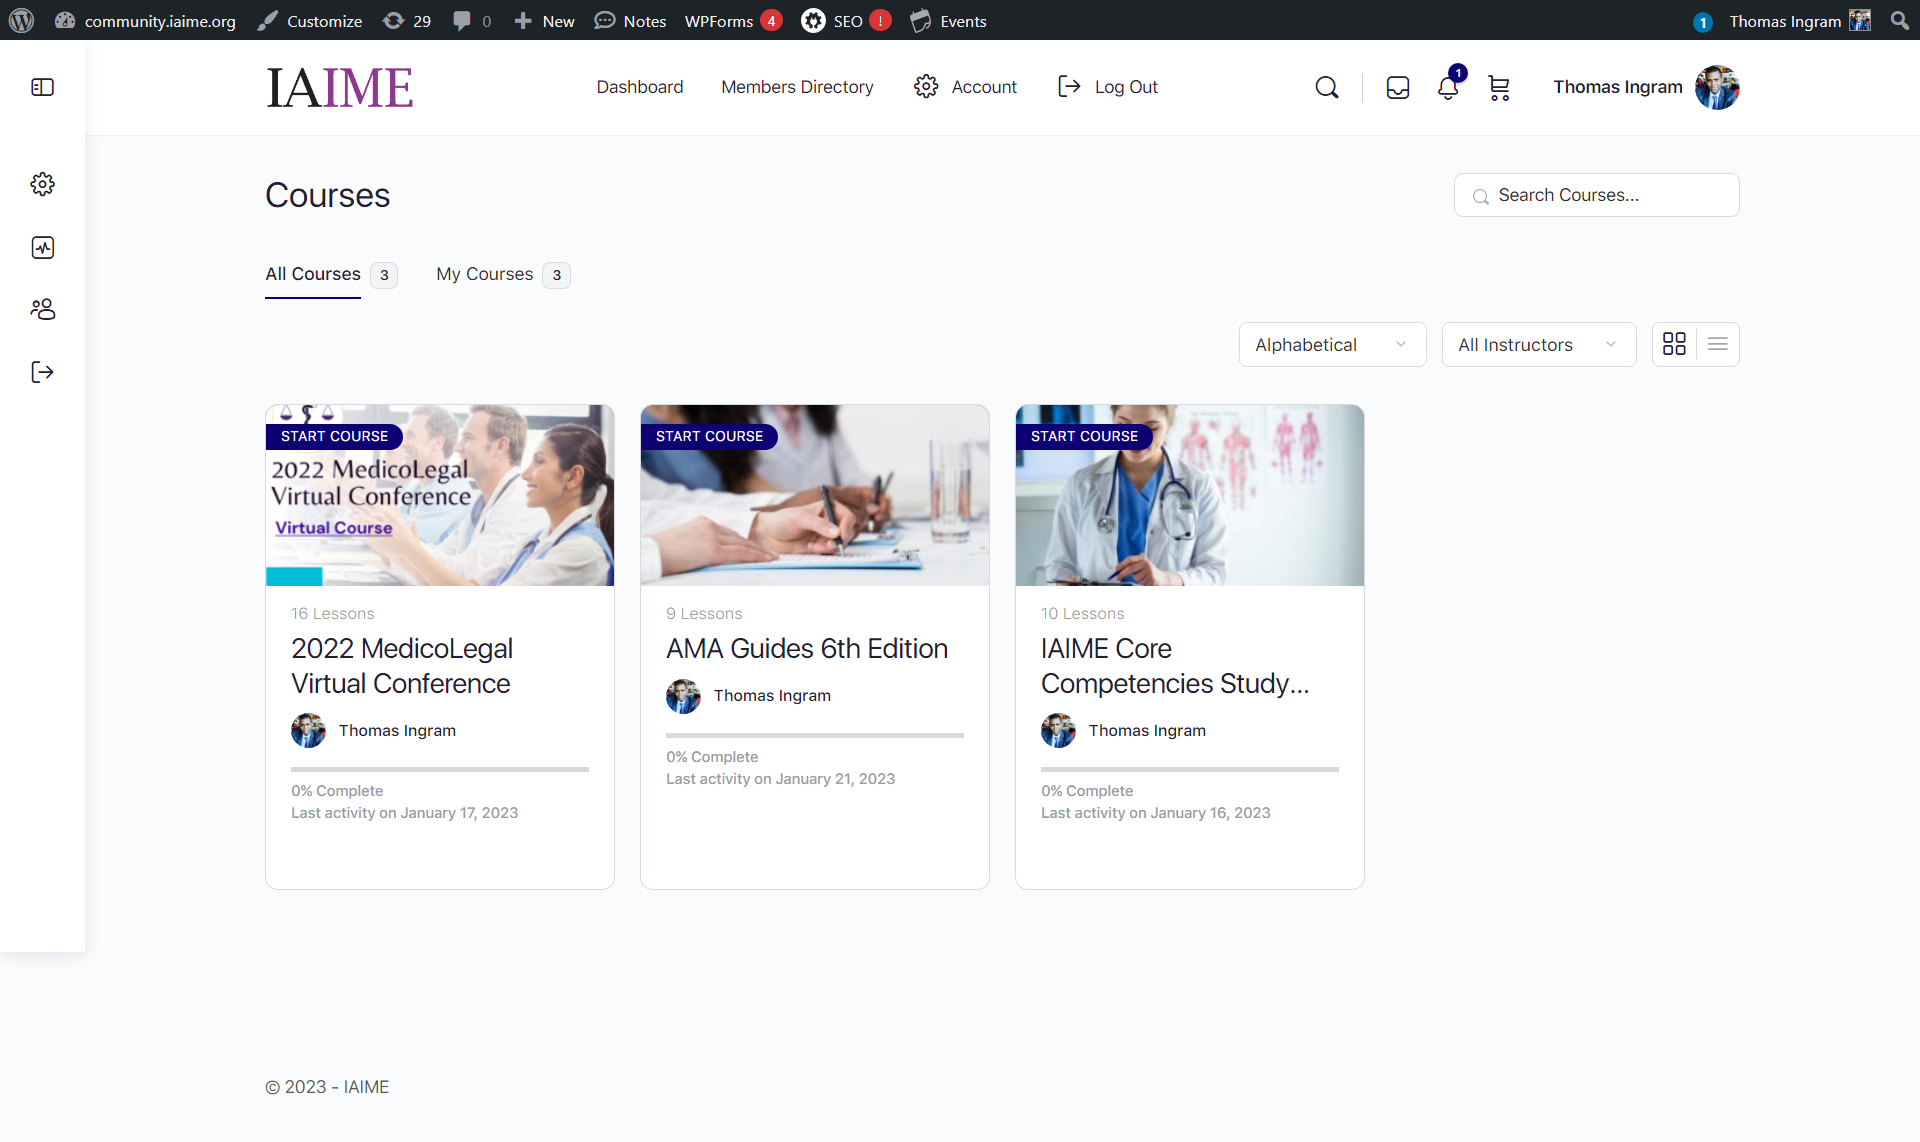
Task: Switch to grid view layout
Action: 1674,344
